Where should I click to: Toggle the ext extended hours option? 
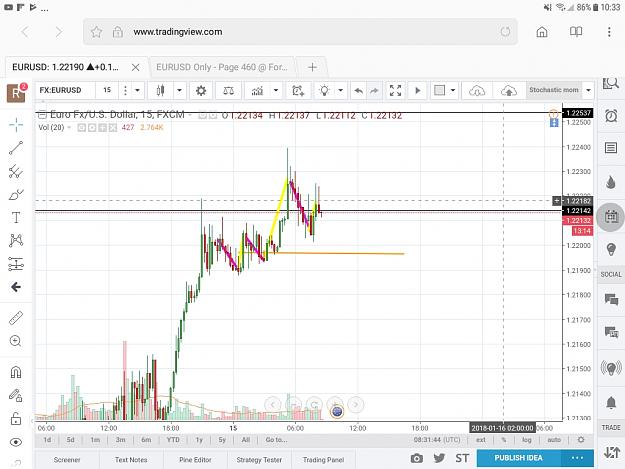pyautogui.click(x=481, y=440)
